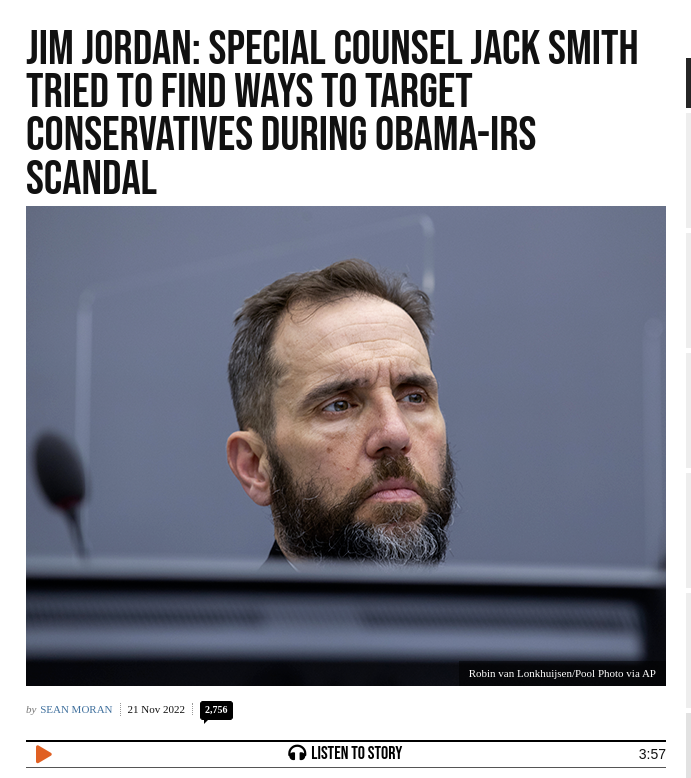Click the Robin van Lonkhuijsen photo credit
Image resolution: width=691 pixels, height=778 pixels.
tap(562, 673)
